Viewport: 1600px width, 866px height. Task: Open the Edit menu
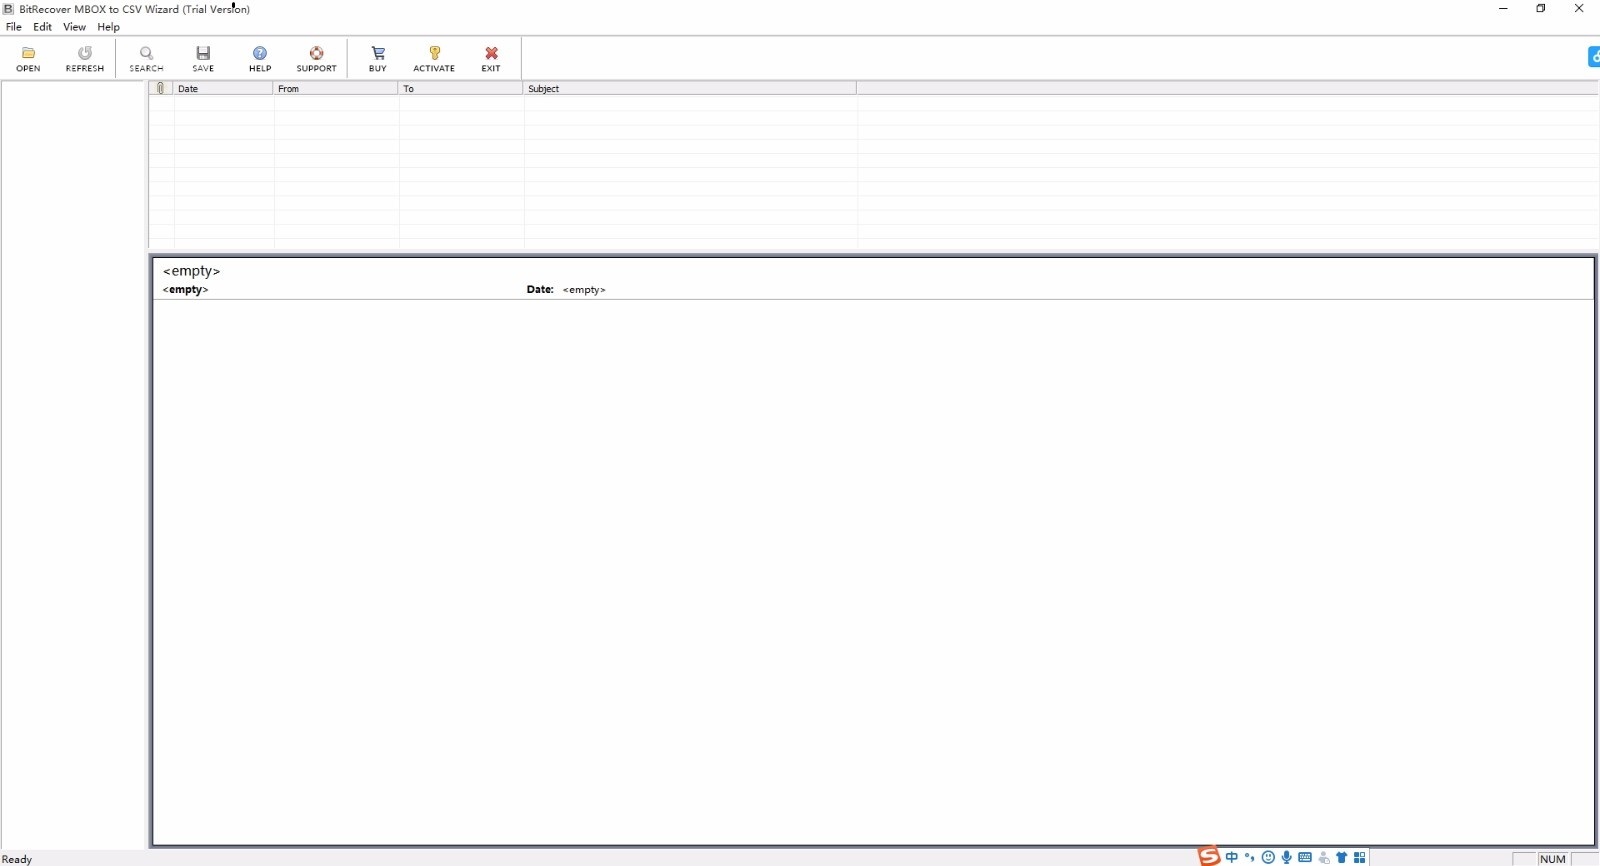point(42,27)
